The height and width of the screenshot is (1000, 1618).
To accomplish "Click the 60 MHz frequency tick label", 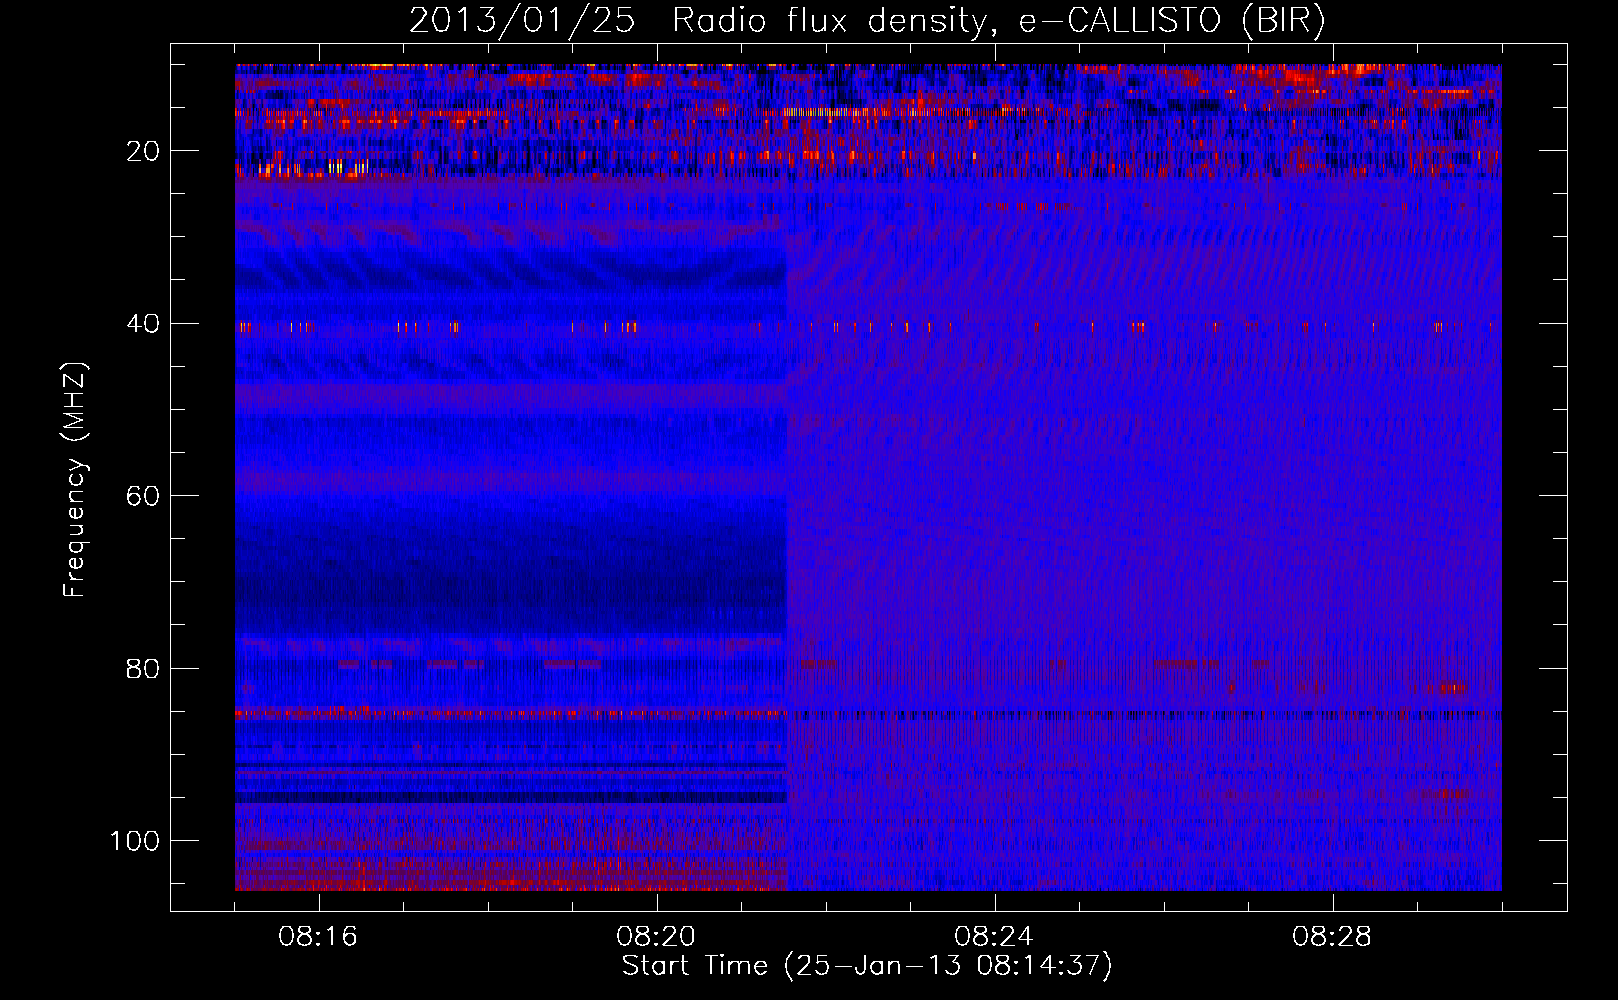I will tap(143, 496).
